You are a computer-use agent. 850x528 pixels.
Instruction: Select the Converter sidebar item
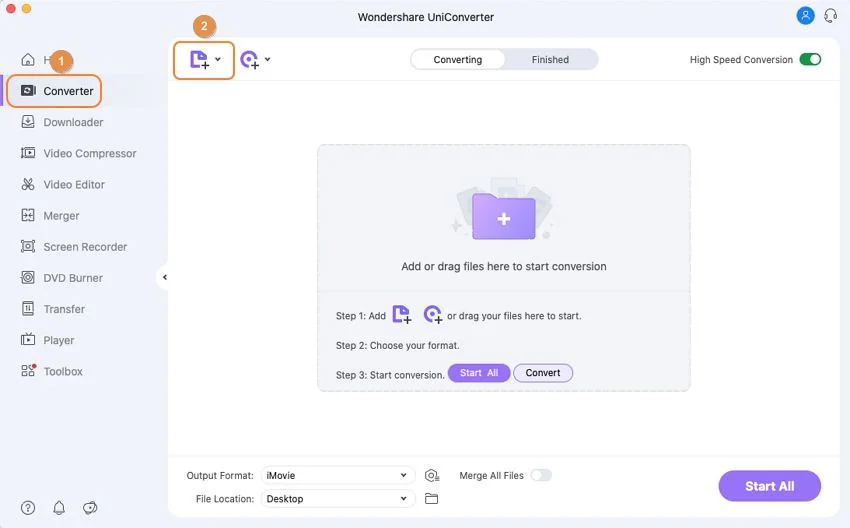pos(54,91)
